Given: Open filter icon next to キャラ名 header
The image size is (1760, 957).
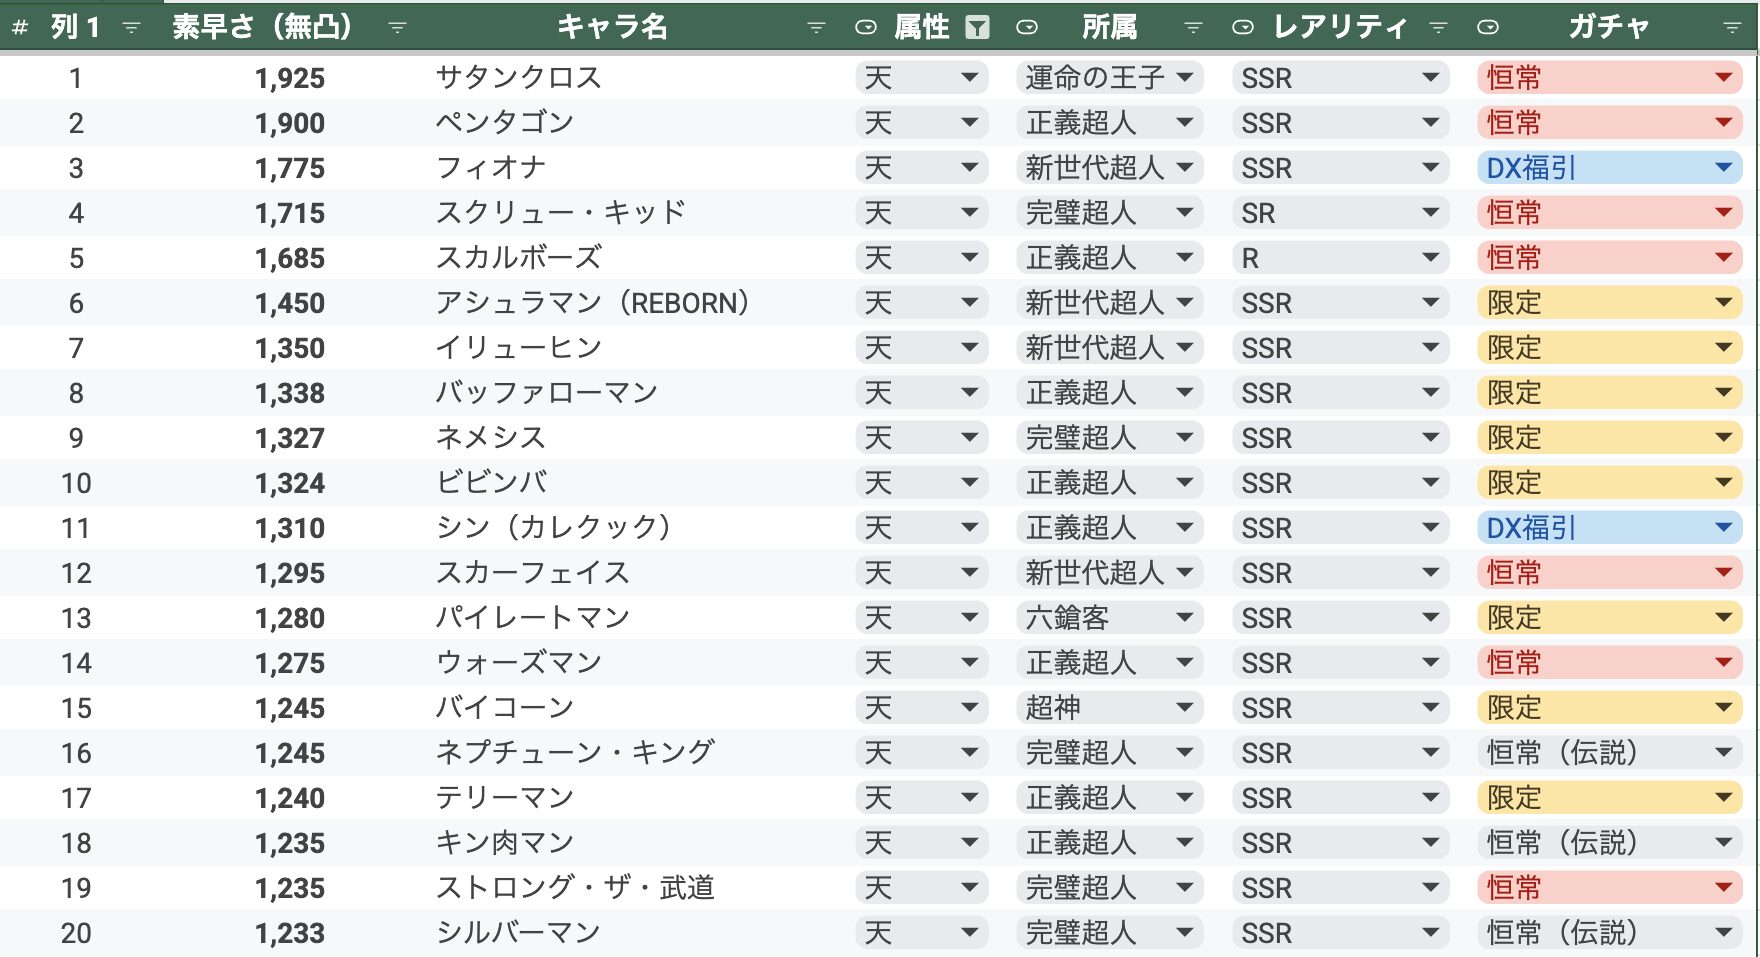Looking at the screenshot, I should (x=816, y=28).
